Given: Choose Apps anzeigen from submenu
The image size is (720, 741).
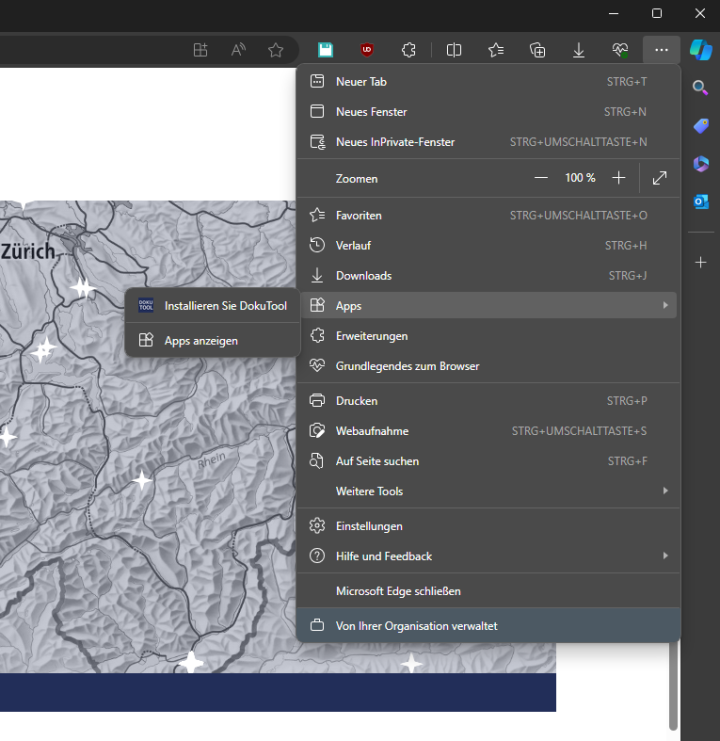Looking at the screenshot, I should point(201,341).
